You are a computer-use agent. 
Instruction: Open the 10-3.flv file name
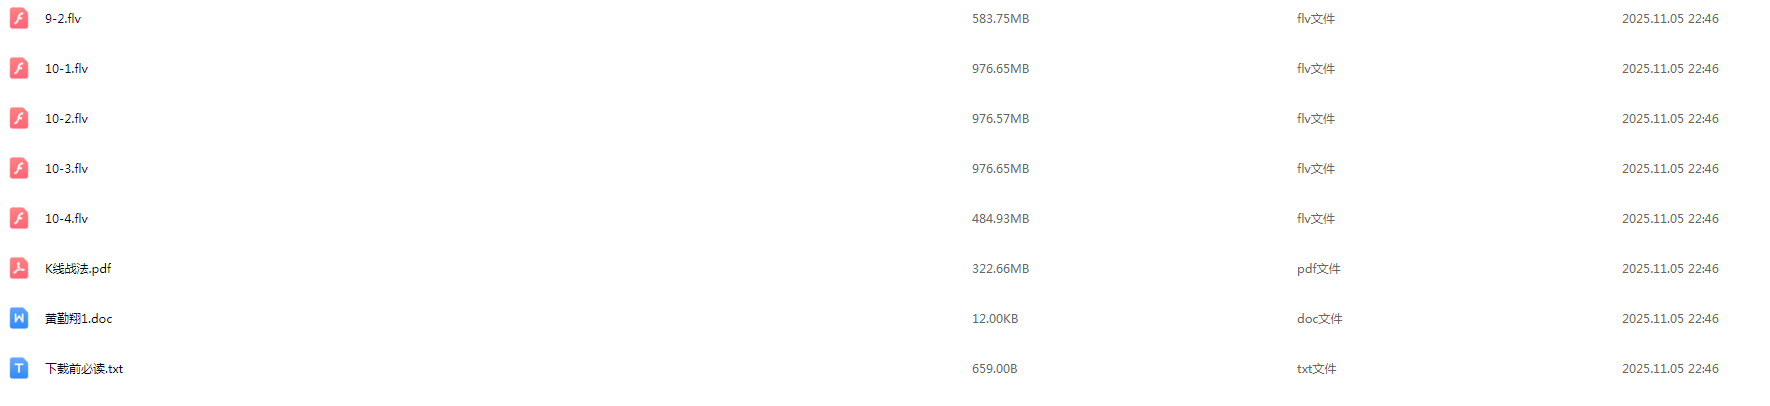coord(66,169)
